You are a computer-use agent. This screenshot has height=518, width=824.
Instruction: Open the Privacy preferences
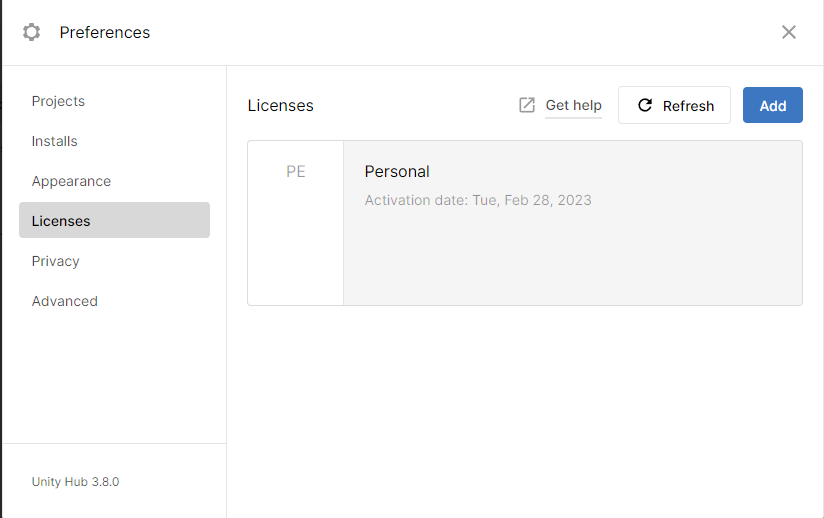tap(55, 261)
